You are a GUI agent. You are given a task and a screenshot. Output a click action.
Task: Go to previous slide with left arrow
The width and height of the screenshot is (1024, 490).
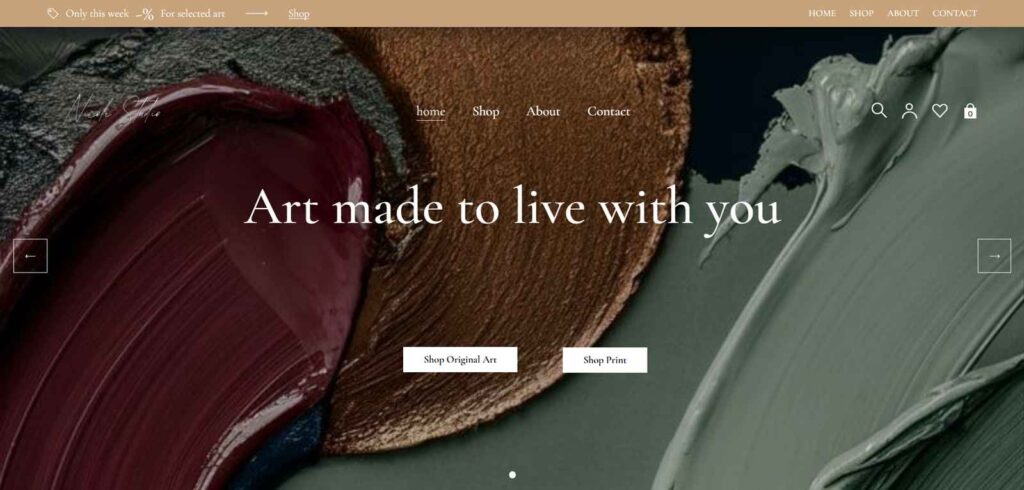[x=30, y=256]
